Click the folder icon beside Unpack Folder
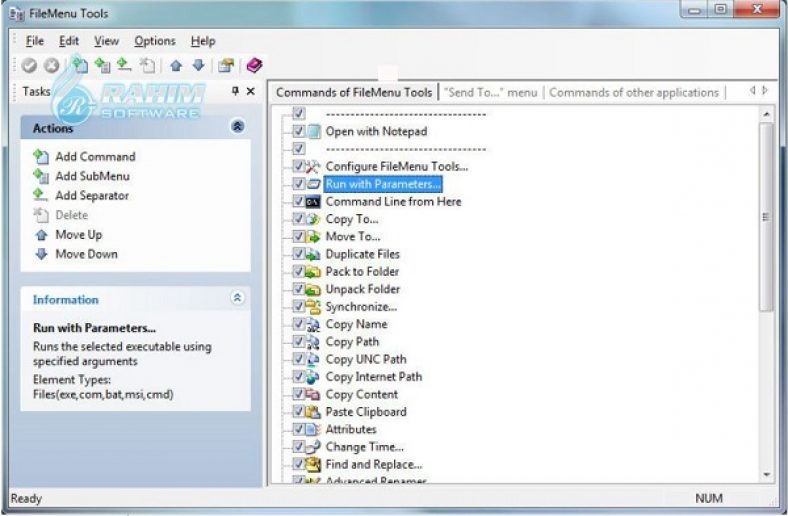This screenshot has height=516, width=788. click(314, 289)
